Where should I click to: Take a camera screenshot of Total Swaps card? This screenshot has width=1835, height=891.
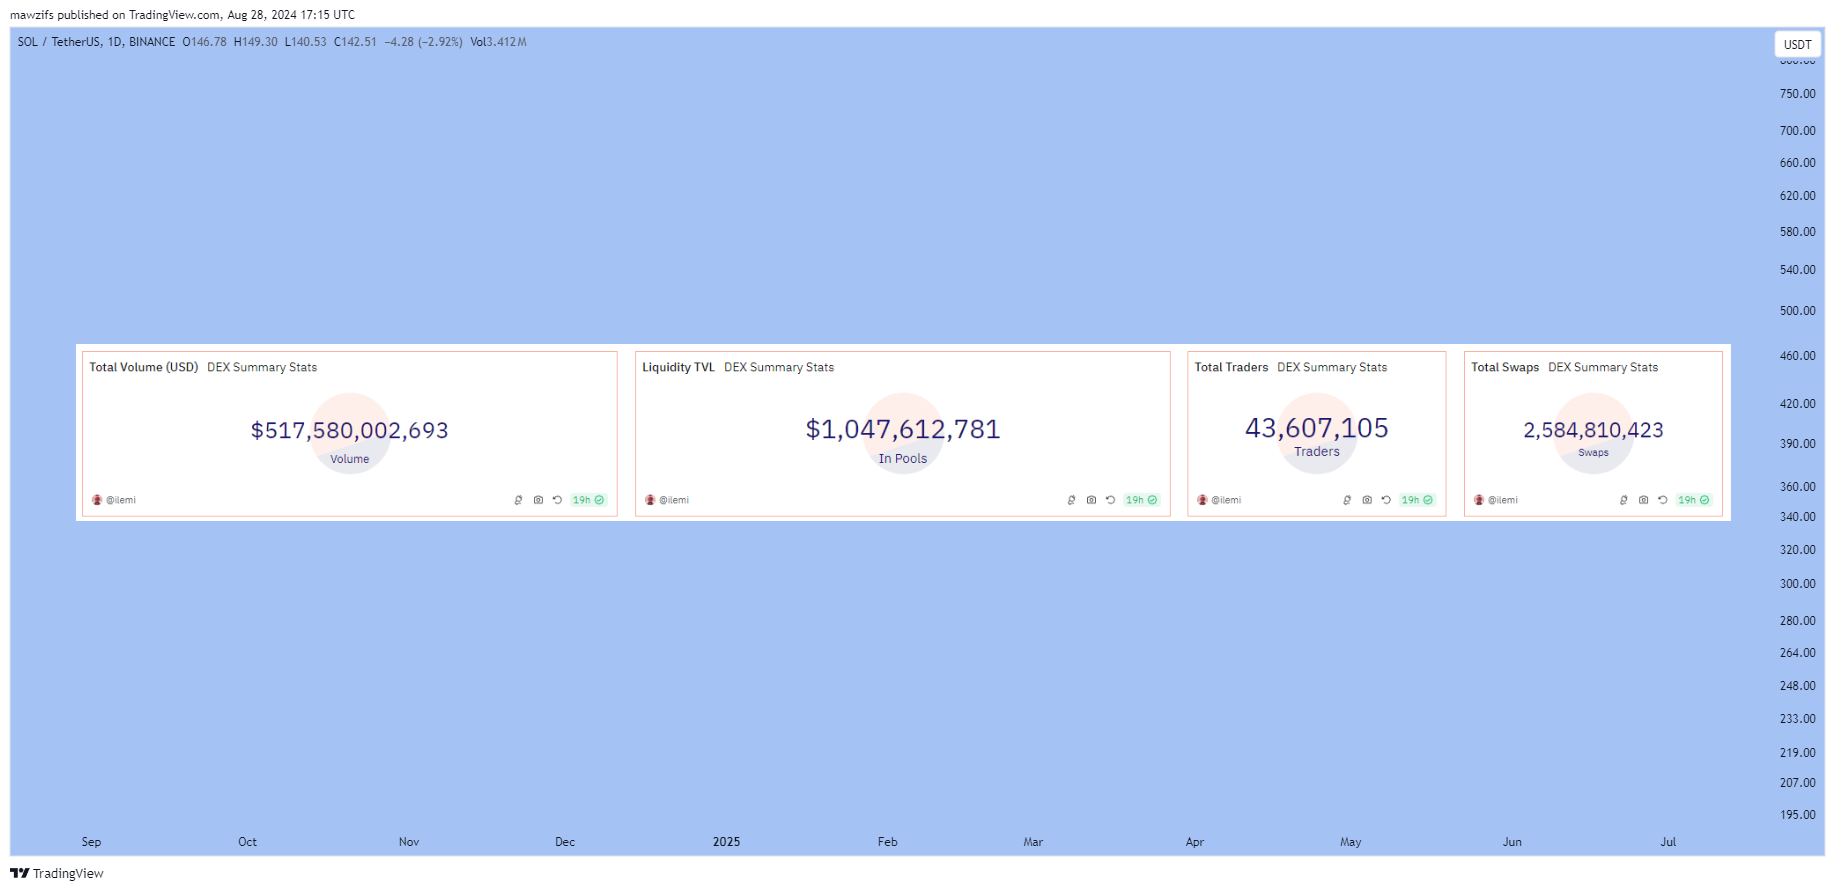pos(1643,500)
